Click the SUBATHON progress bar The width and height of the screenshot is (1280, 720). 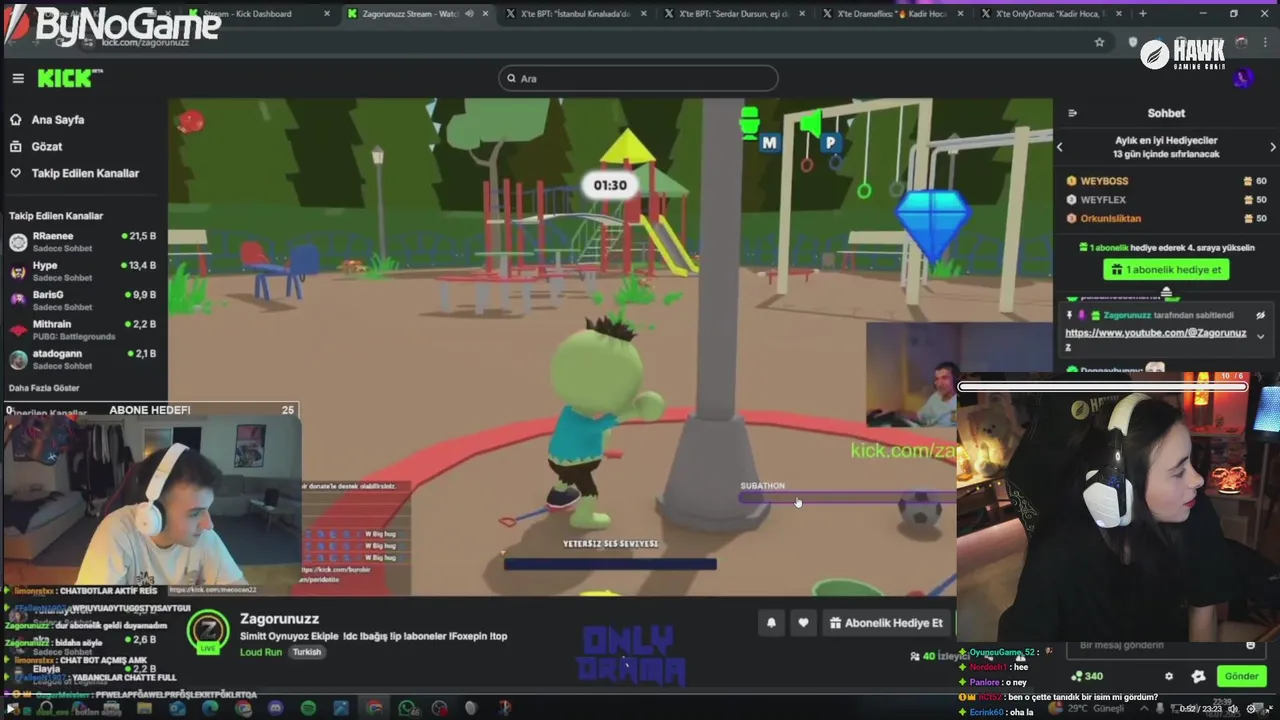pos(847,497)
